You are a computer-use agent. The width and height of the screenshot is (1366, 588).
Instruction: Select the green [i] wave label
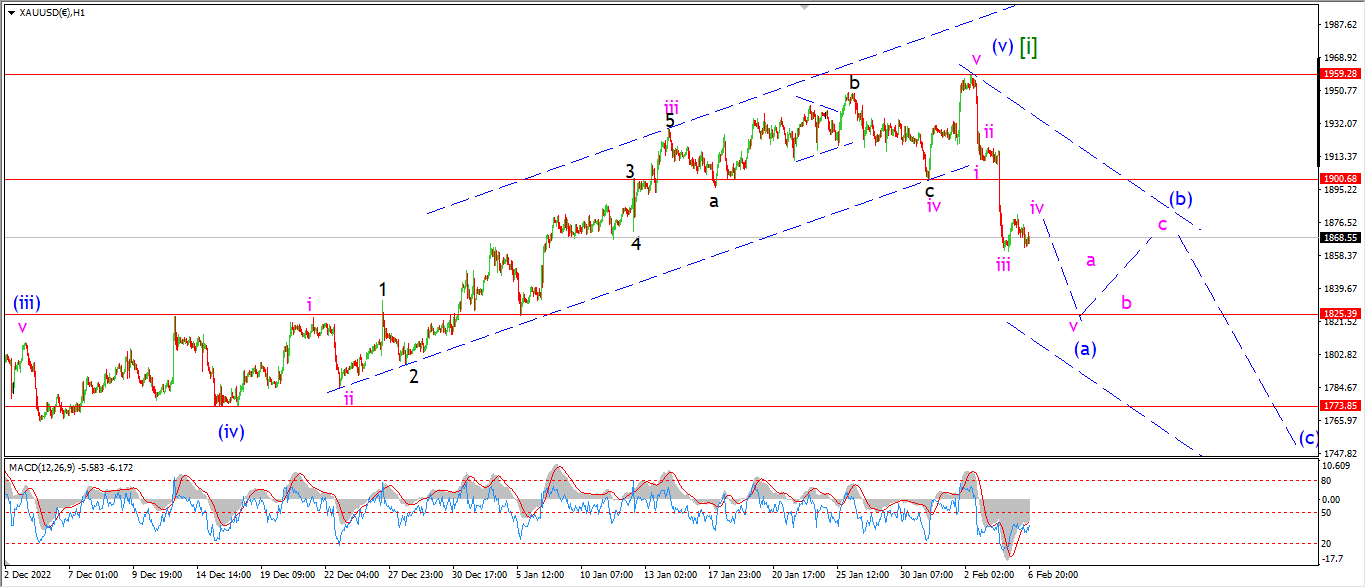pos(1030,46)
